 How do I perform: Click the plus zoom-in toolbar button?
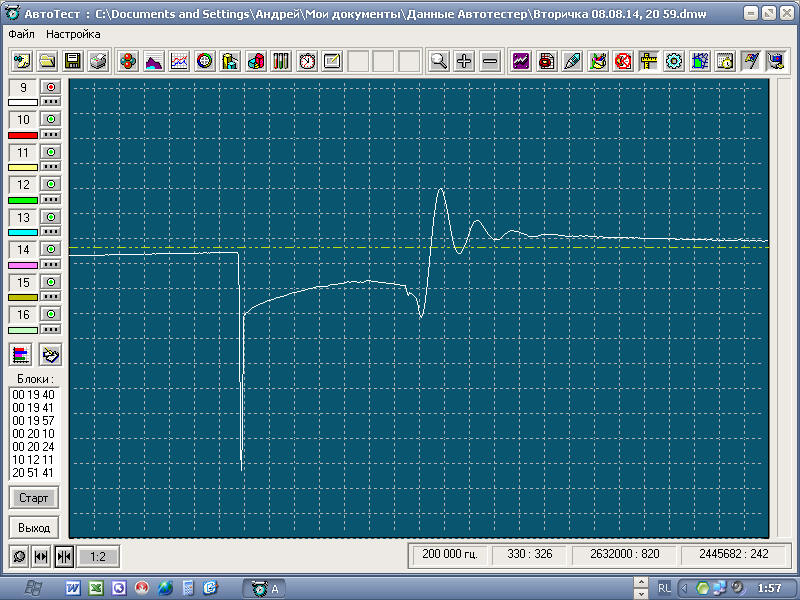click(464, 61)
